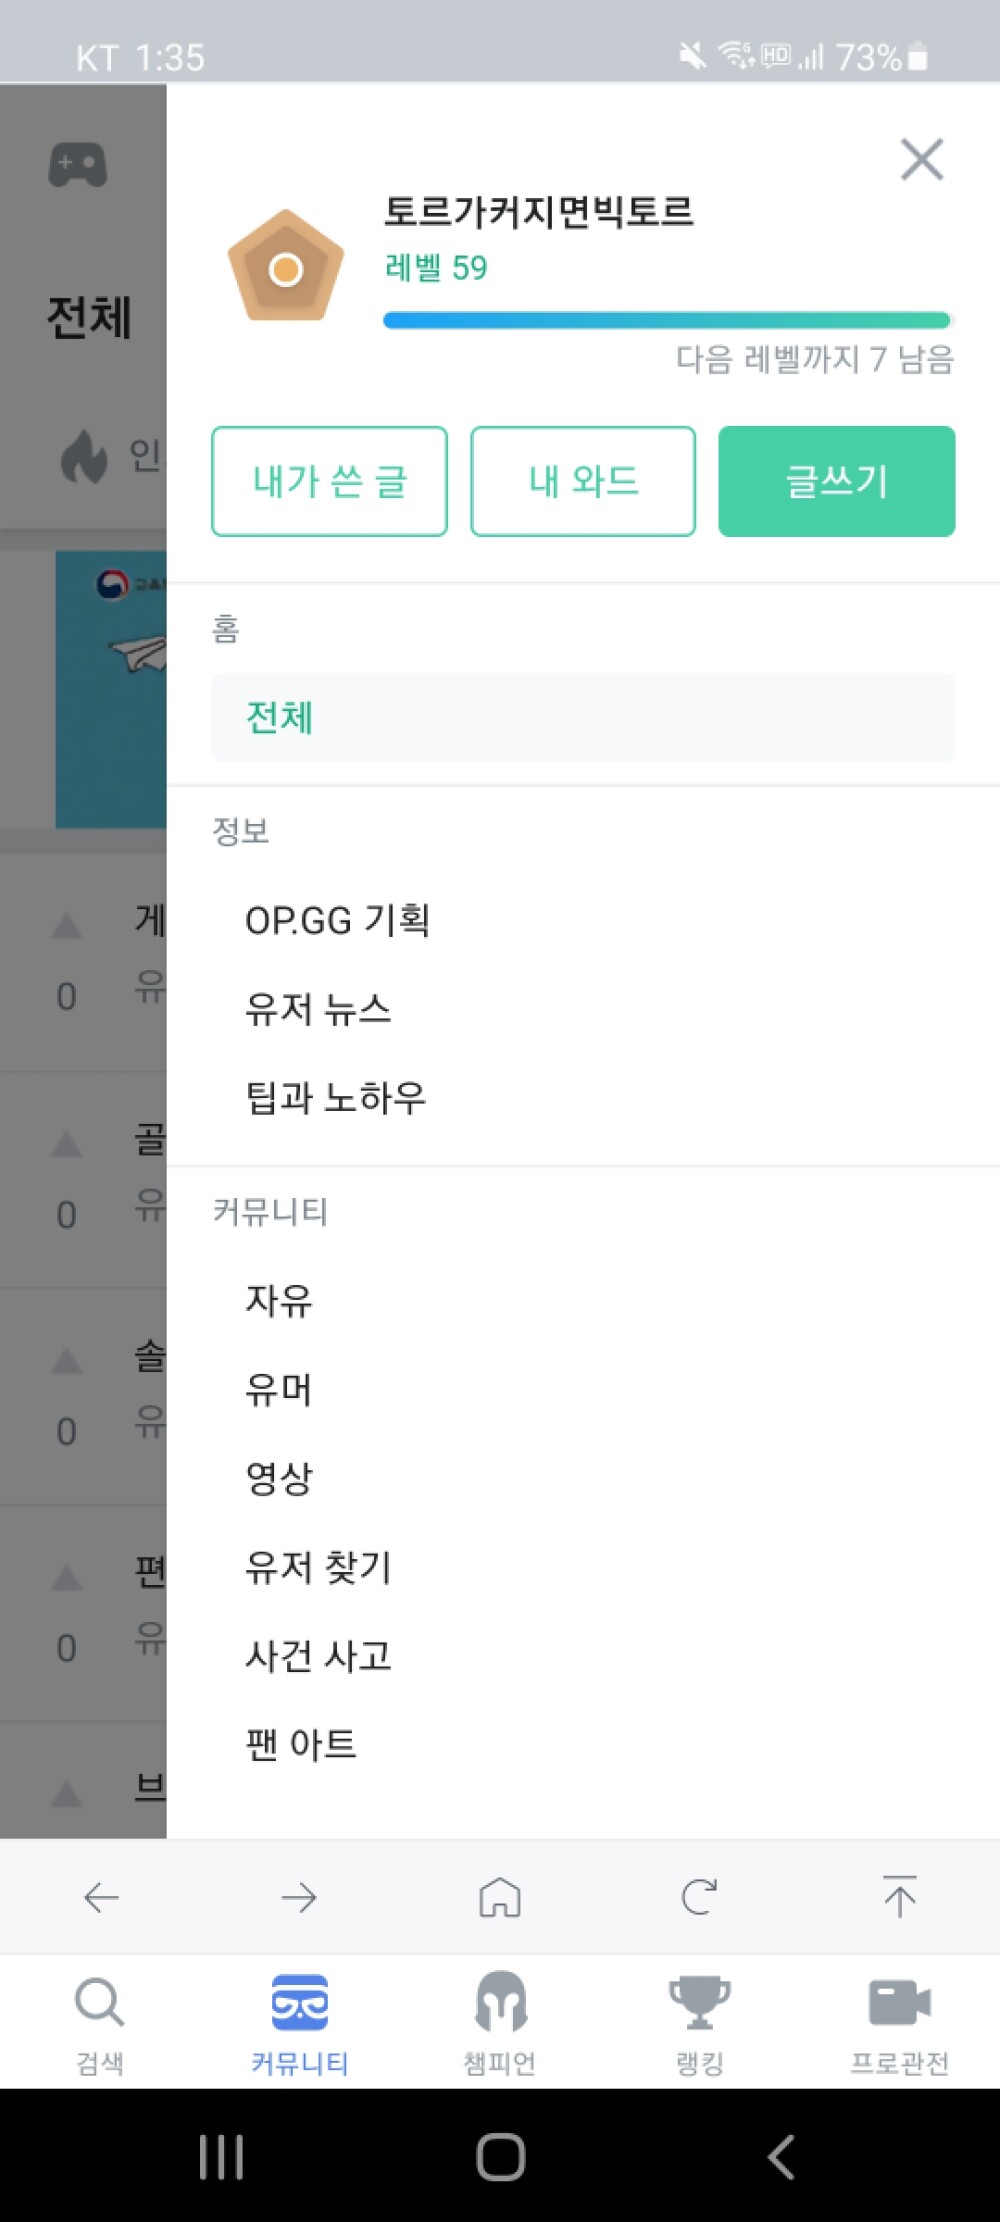Image resolution: width=1000 pixels, height=2222 pixels.
Task: Tap the browser home icon
Action: point(500,1897)
